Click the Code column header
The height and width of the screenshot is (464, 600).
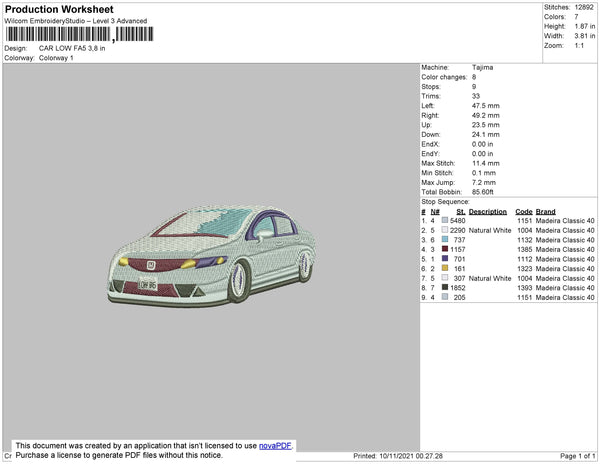(x=524, y=211)
